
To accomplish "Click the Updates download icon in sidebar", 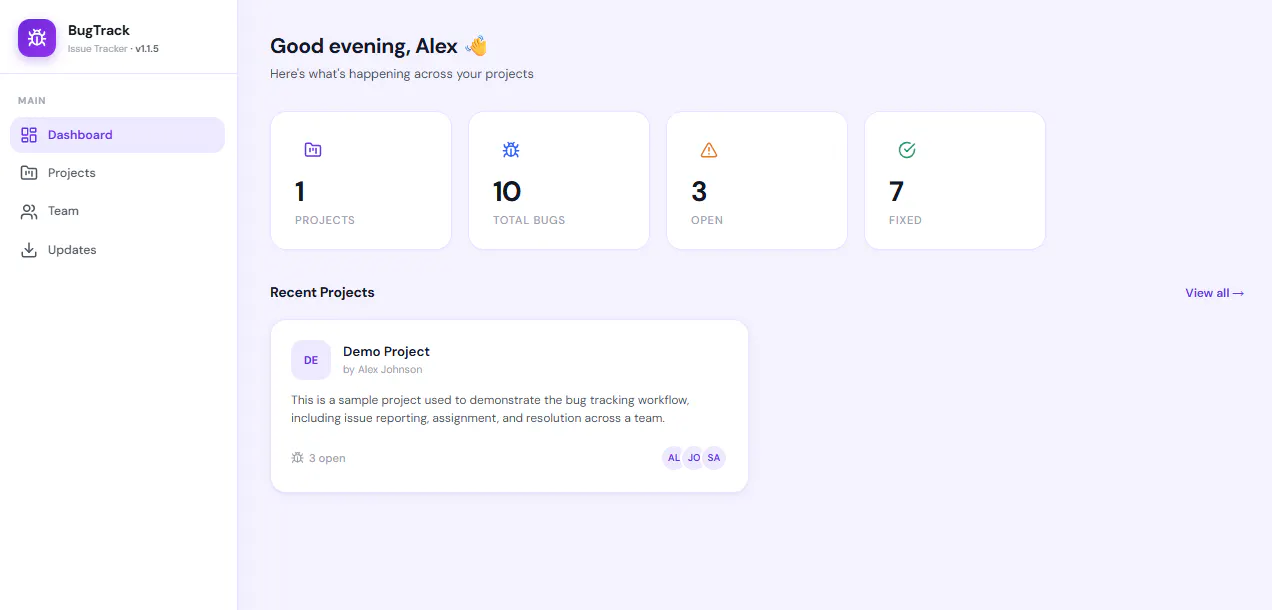I will click(x=29, y=250).
